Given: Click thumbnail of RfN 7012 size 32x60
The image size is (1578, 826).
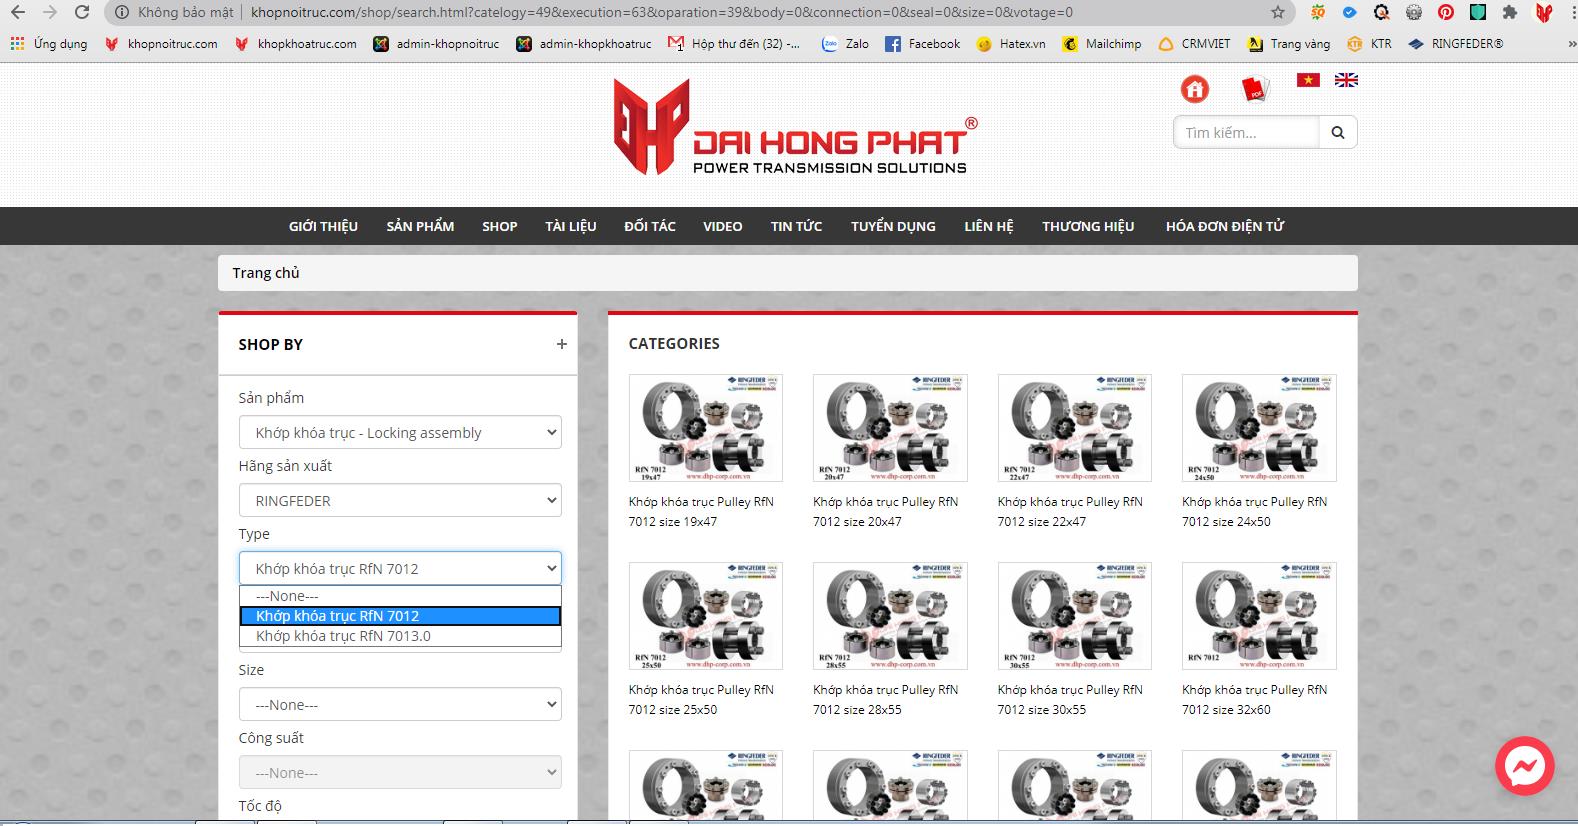Looking at the screenshot, I should click(x=1259, y=616).
